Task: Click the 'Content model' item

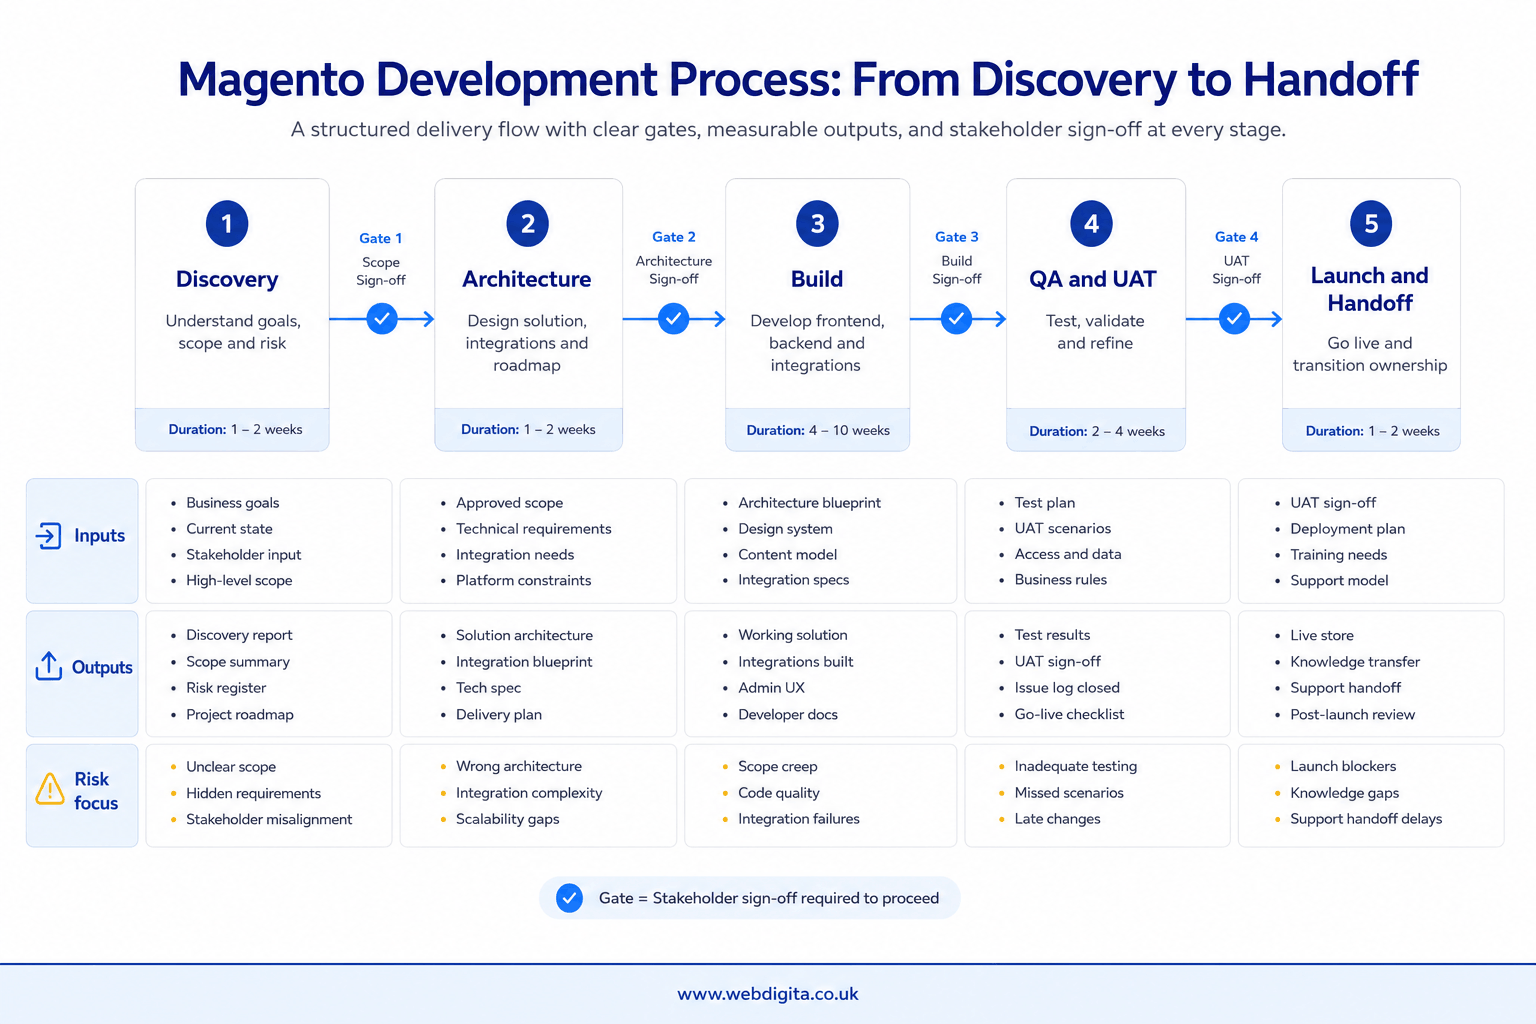Action: (787, 554)
